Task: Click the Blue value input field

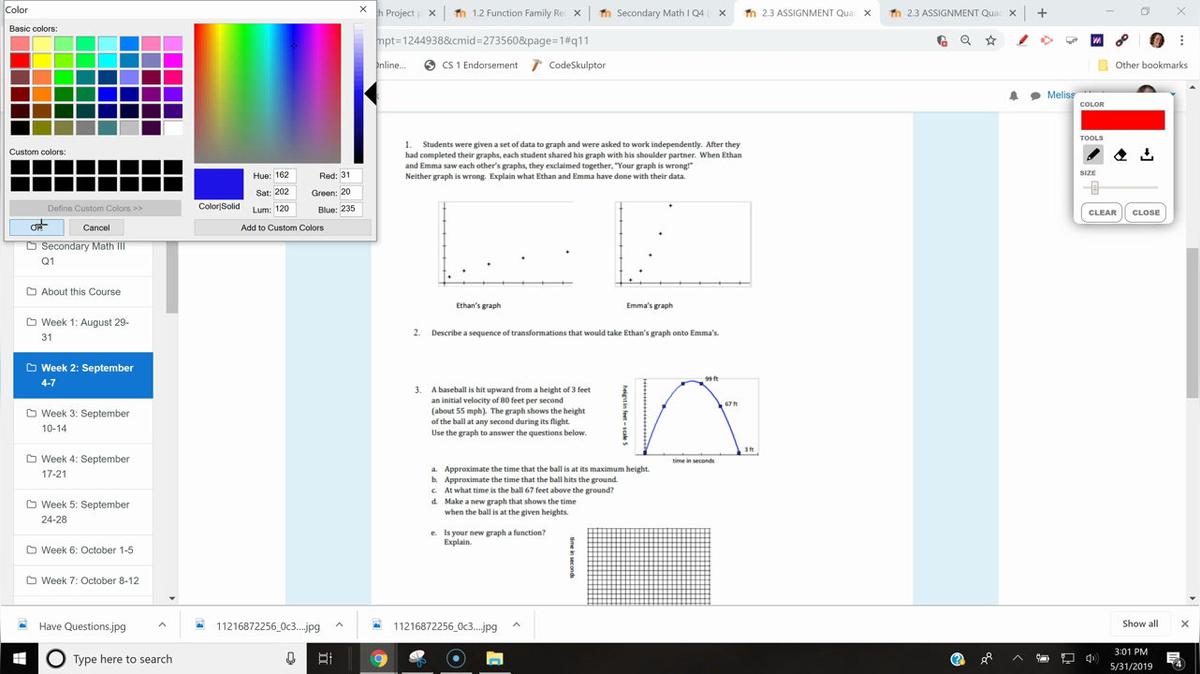Action: [351, 209]
